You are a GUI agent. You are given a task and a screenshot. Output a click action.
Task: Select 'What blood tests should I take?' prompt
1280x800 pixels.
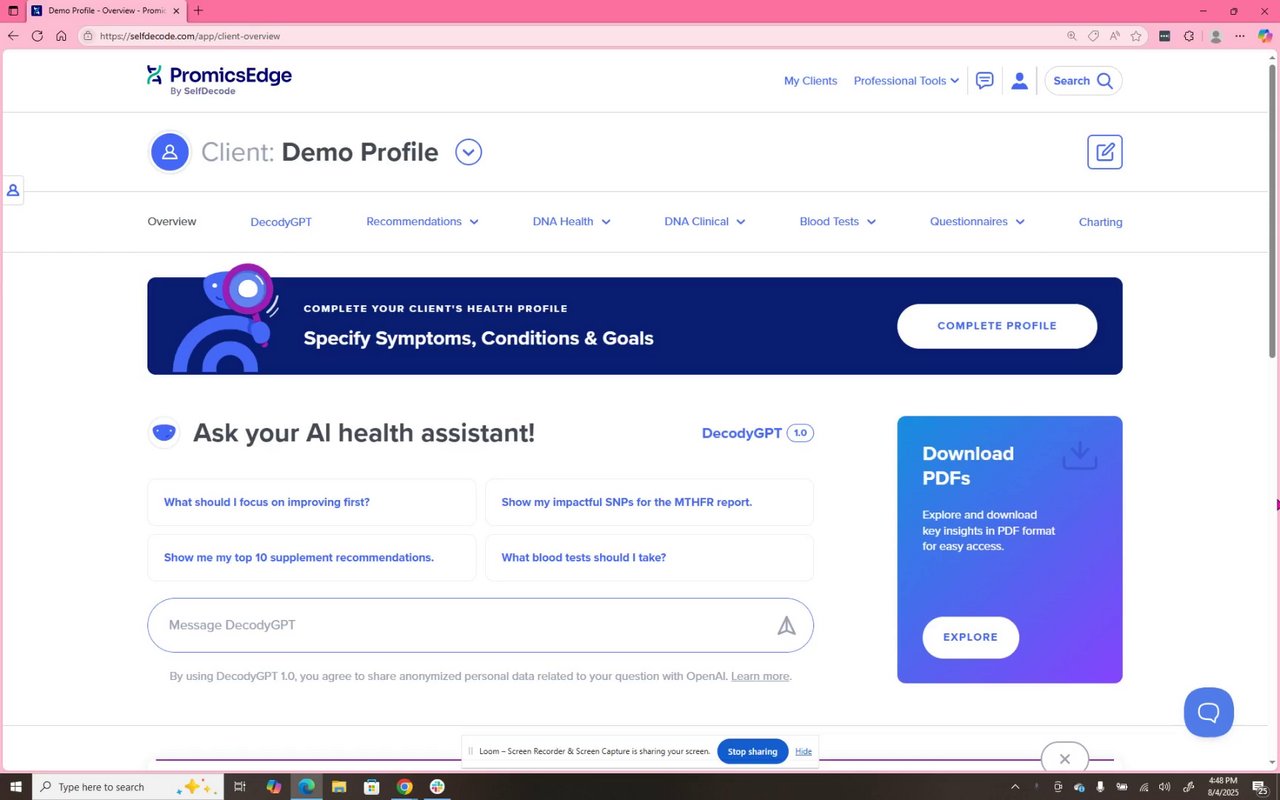tap(649, 558)
